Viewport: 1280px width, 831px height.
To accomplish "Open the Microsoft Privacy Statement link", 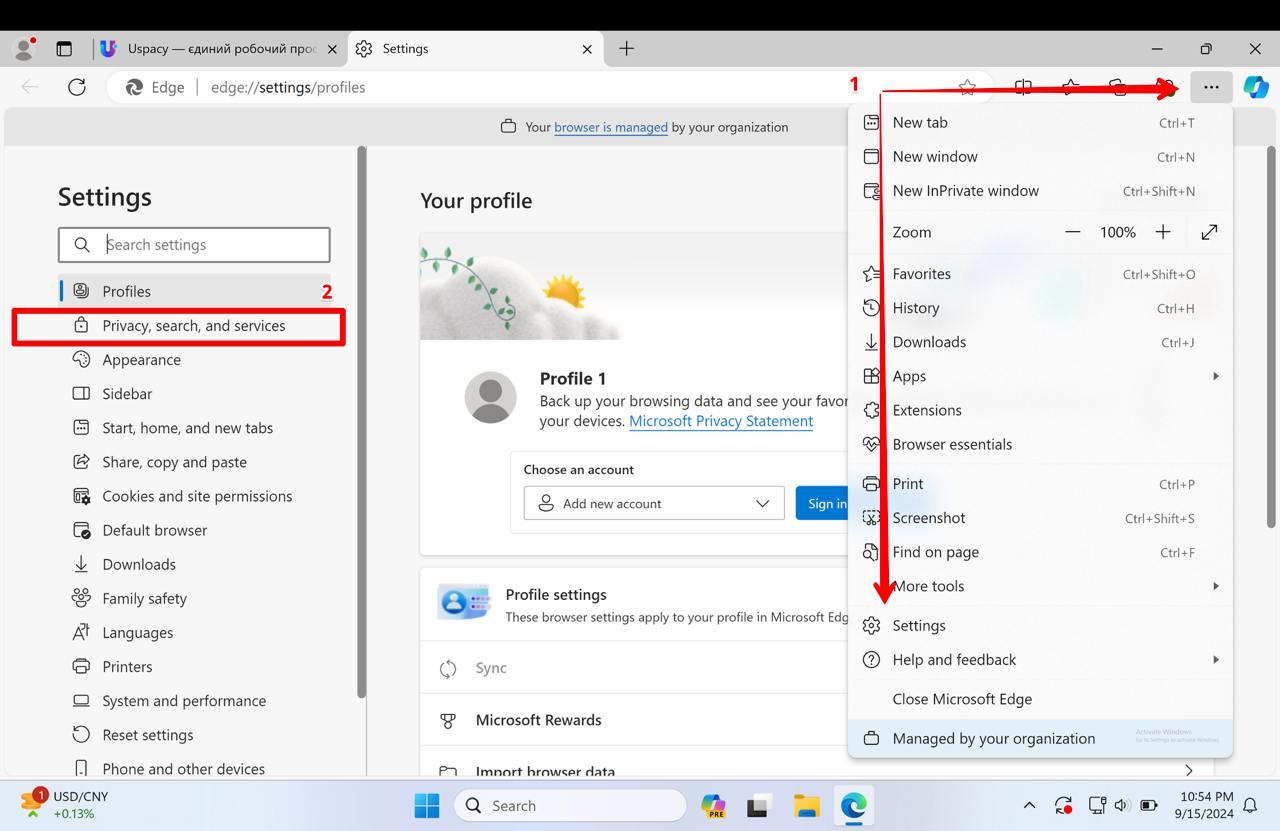I will pos(720,421).
